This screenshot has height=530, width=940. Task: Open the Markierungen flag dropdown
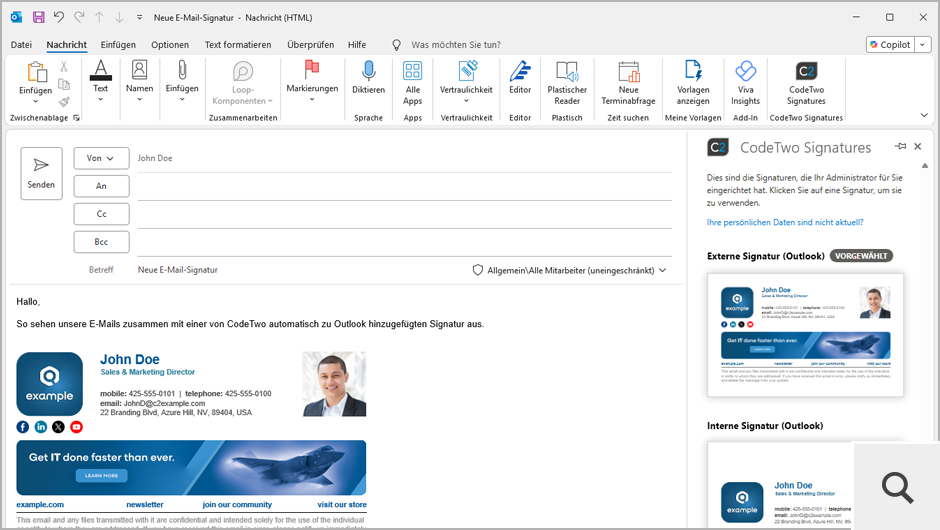coord(312,80)
